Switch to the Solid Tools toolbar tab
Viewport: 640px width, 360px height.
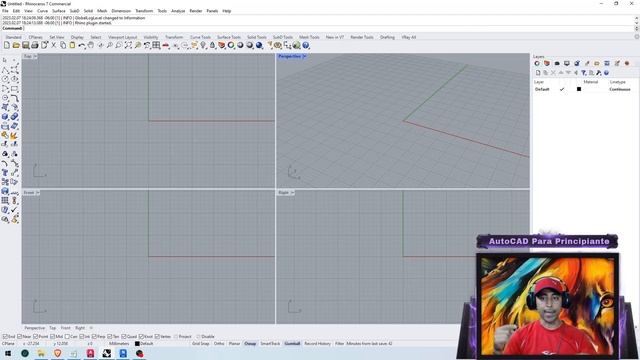pyautogui.click(x=257, y=37)
